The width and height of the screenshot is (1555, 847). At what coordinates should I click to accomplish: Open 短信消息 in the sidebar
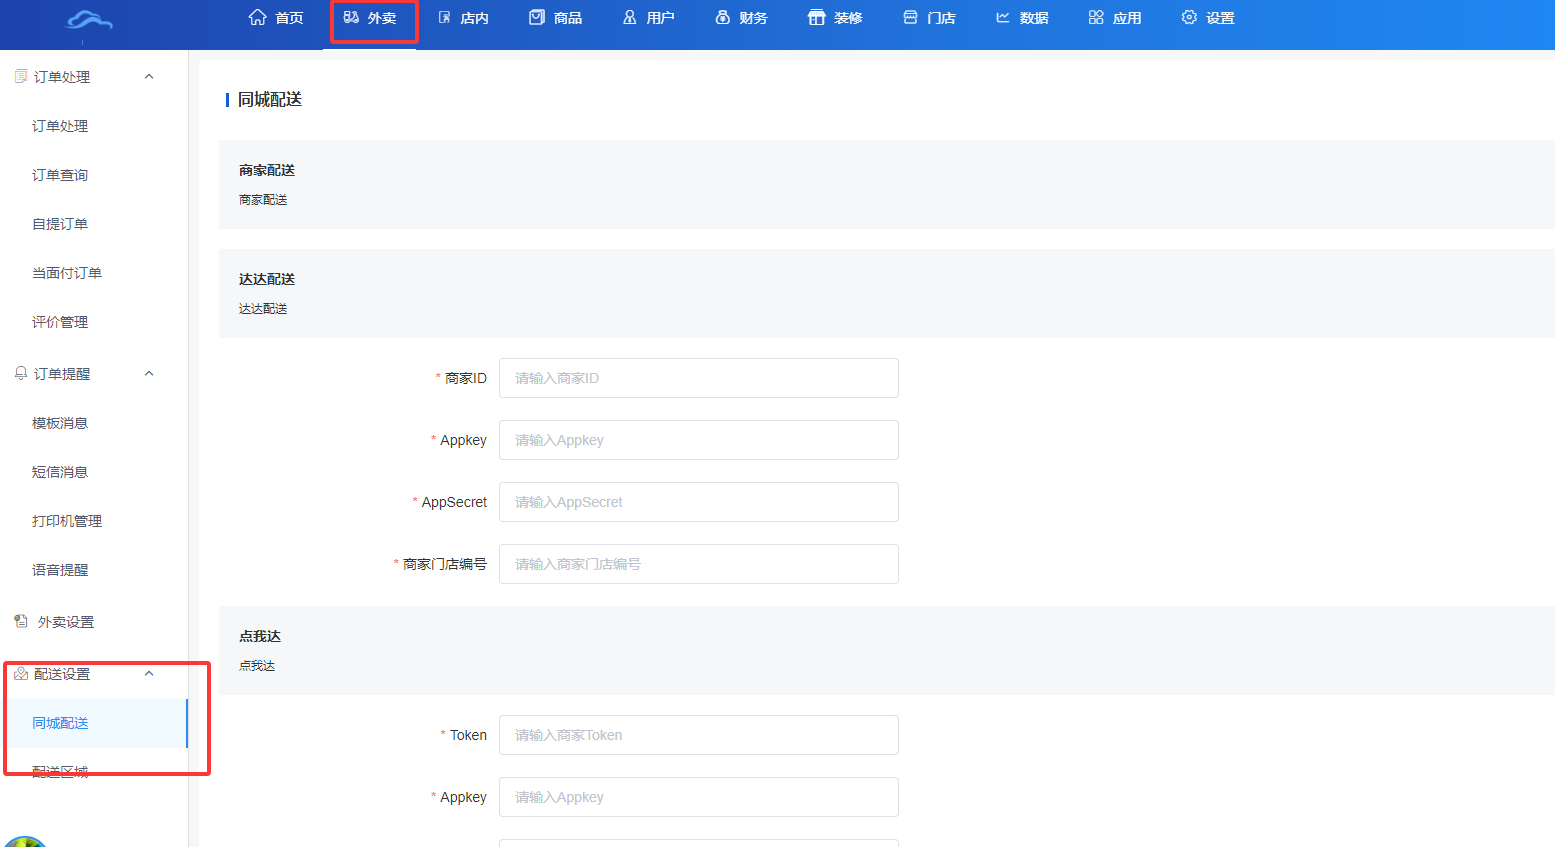[60, 472]
